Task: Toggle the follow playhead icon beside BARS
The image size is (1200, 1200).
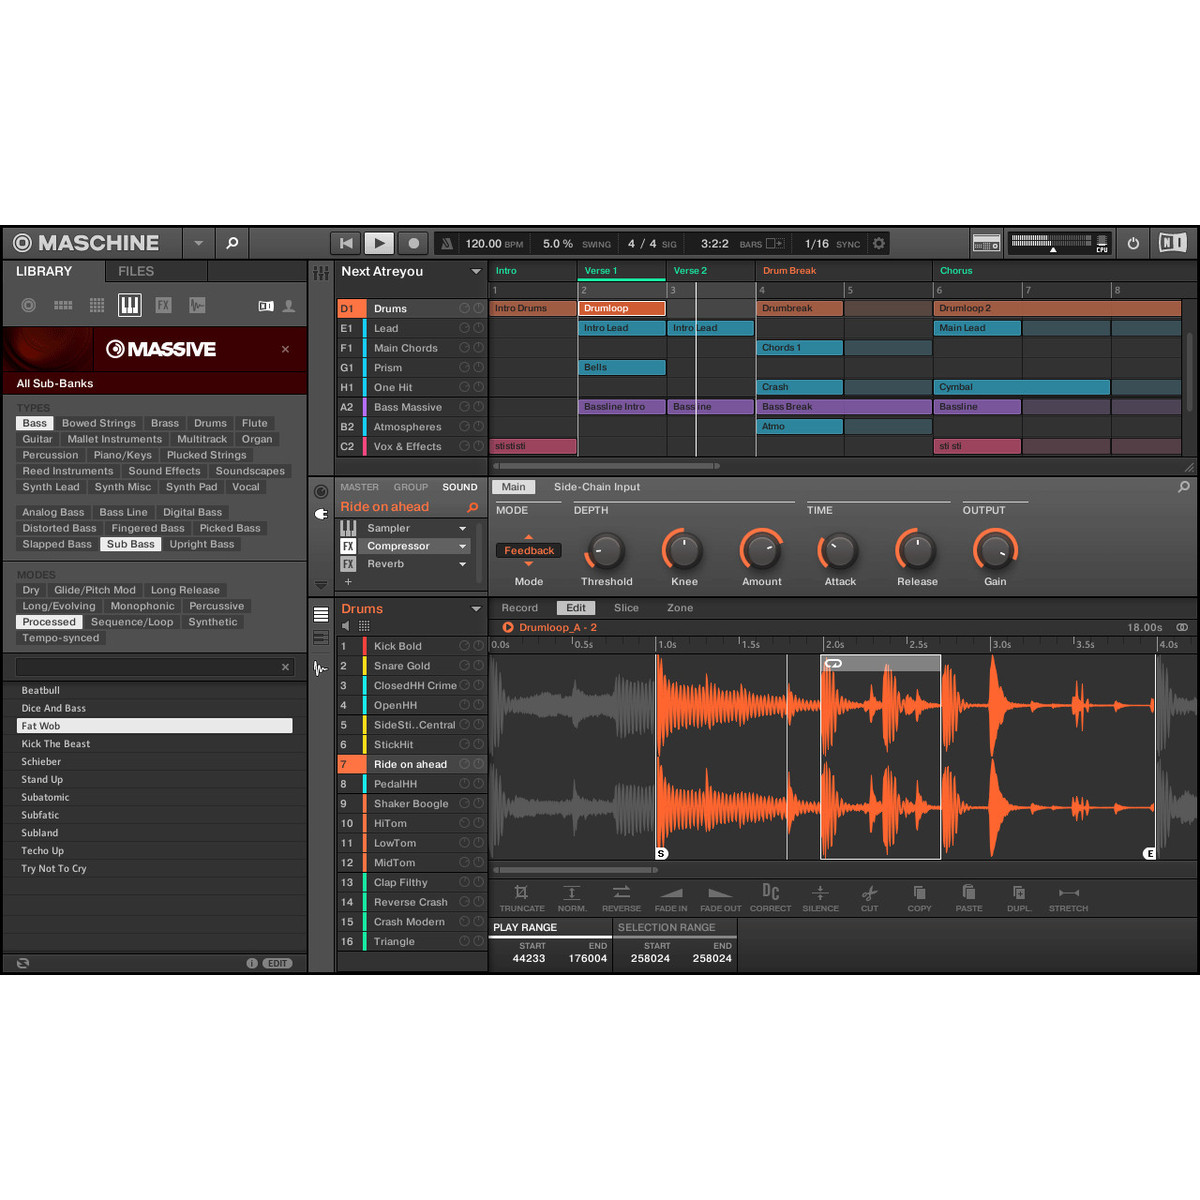Action: (x=775, y=243)
